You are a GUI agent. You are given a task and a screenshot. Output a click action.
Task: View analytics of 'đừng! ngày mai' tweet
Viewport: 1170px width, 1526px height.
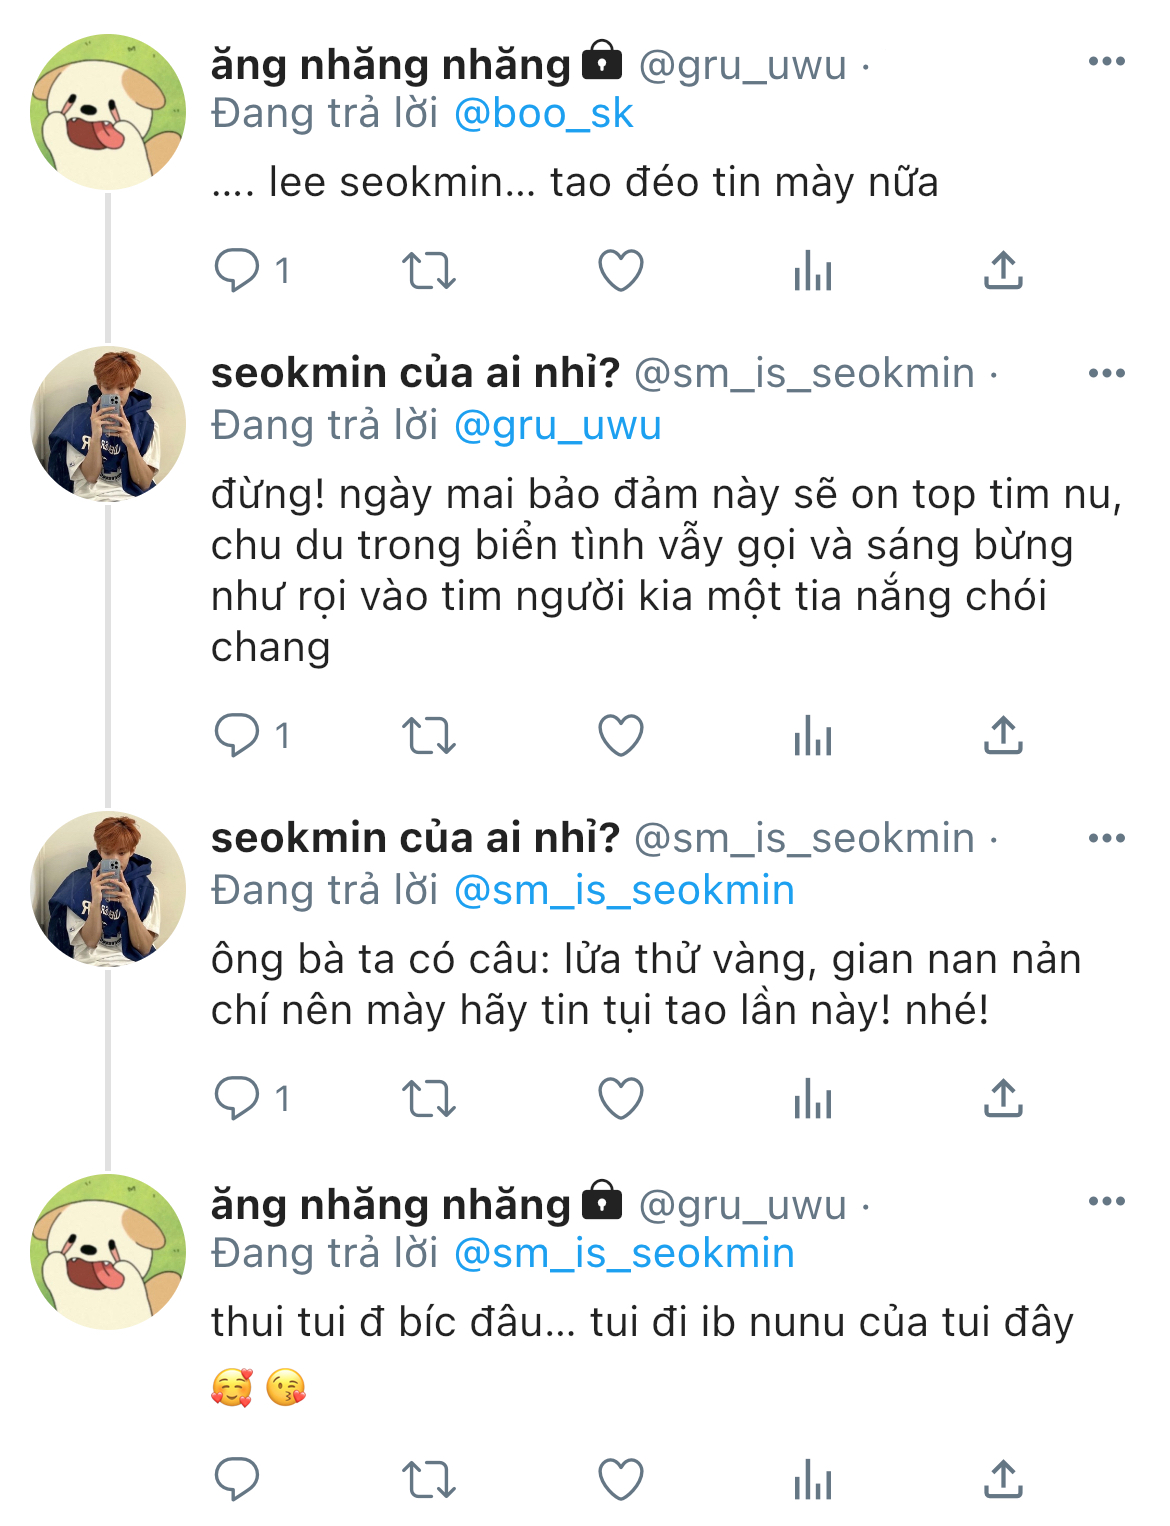[x=812, y=736]
